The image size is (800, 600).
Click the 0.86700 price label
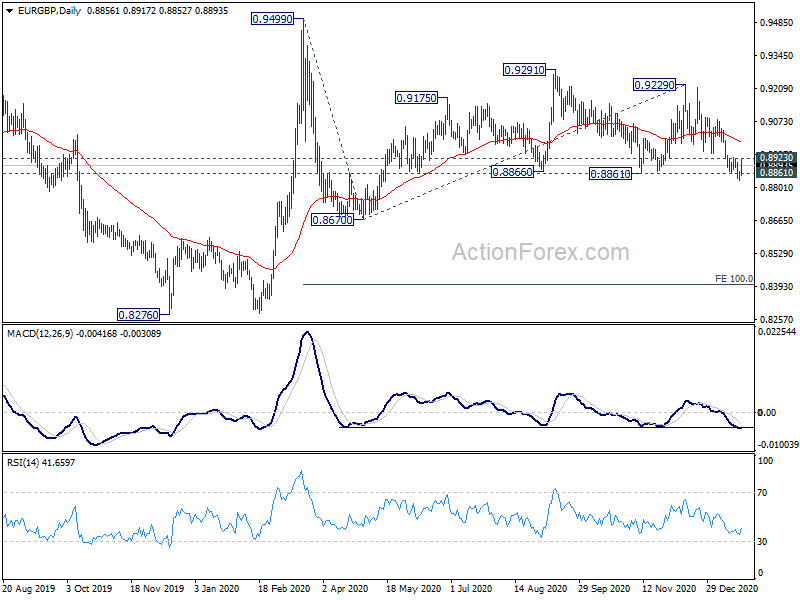332,220
